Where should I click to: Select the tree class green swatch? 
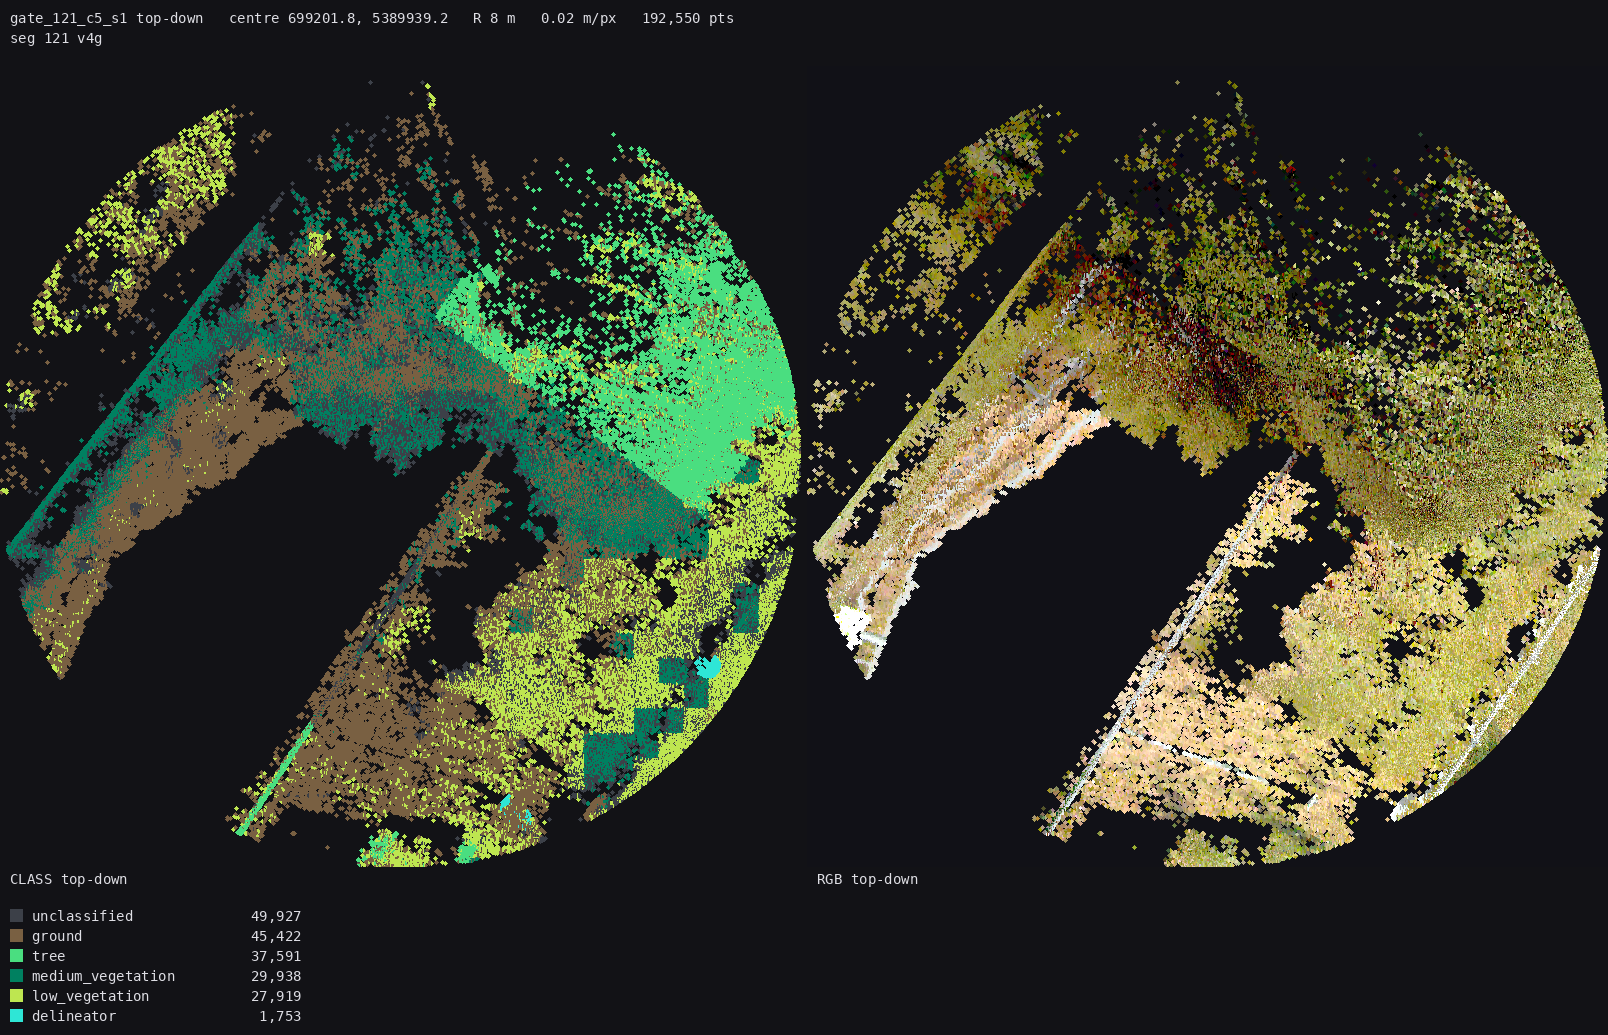pyautogui.click(x=16, y=956)
